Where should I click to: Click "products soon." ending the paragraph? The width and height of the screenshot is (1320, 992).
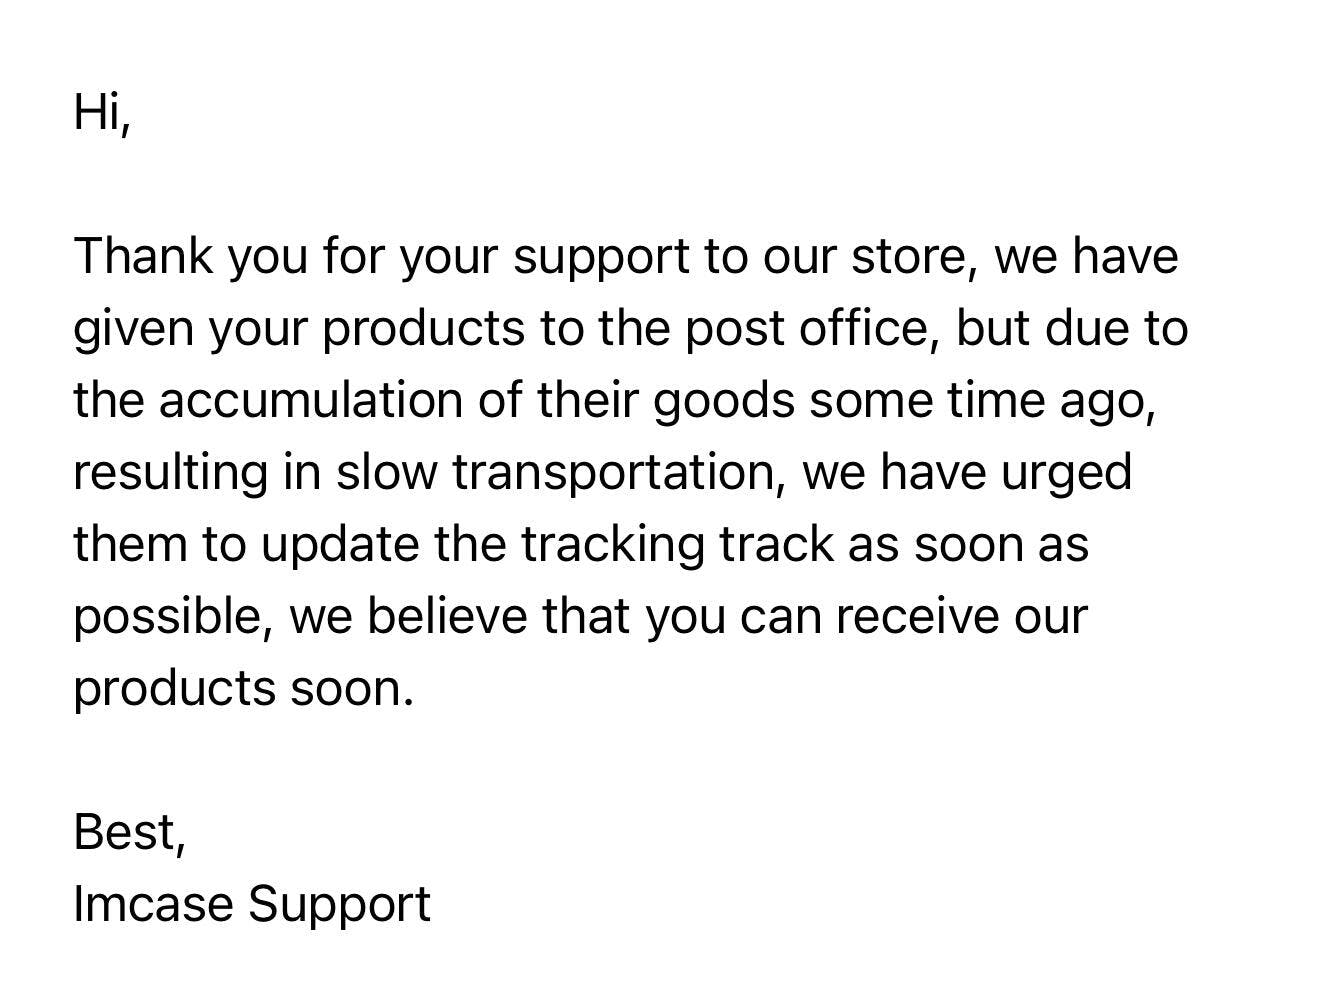click(244, 689)
